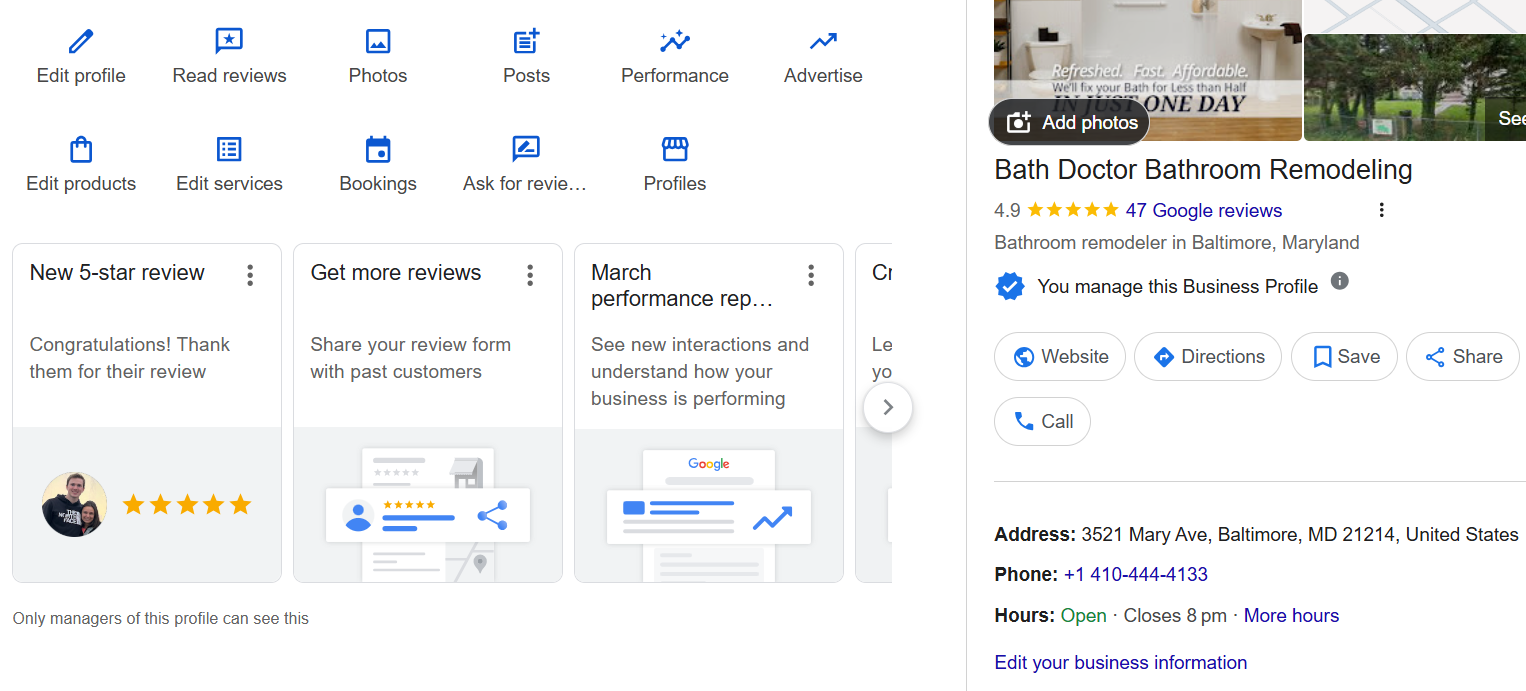Click phone number +1 410-444-4133
This screenshot has width=1526, height=691.
tap(1136, 574)
